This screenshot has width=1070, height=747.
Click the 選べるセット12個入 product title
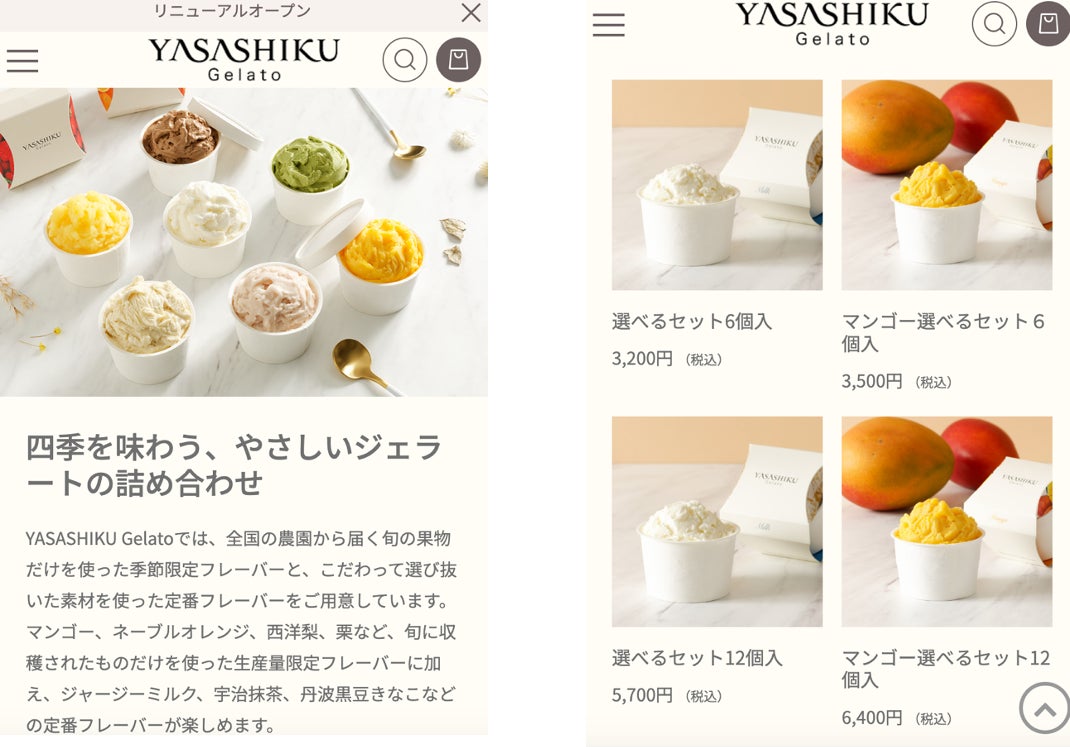[697, 658]
